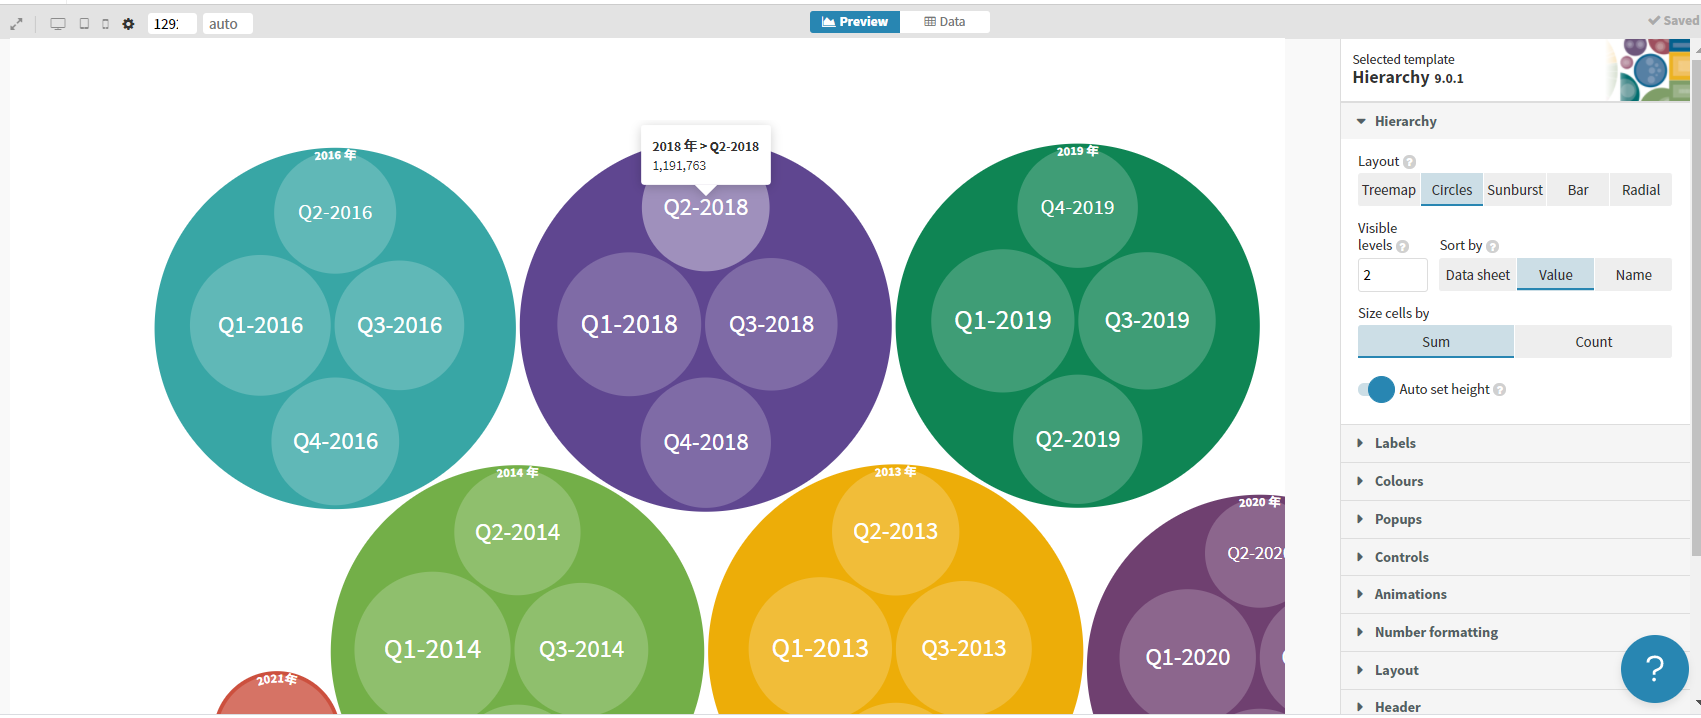Click the Q2-2016 circle

(335, 212)
